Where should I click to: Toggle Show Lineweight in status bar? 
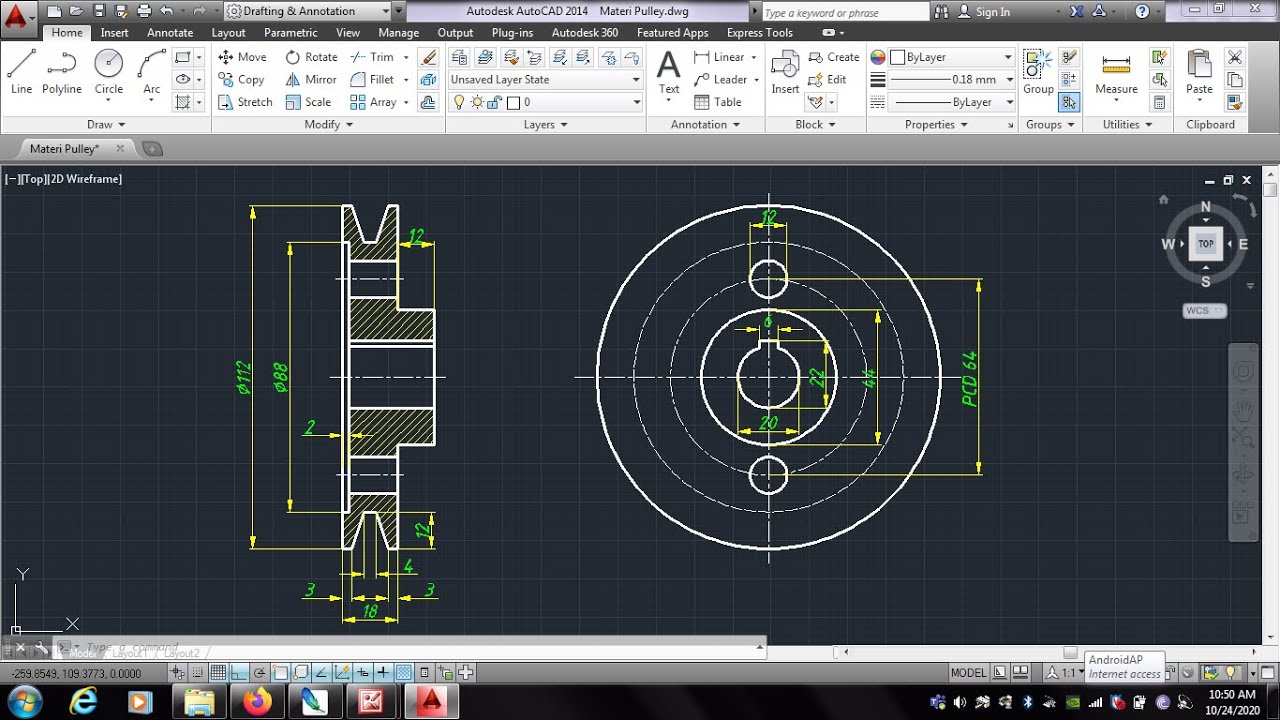(x=383, y=672)
